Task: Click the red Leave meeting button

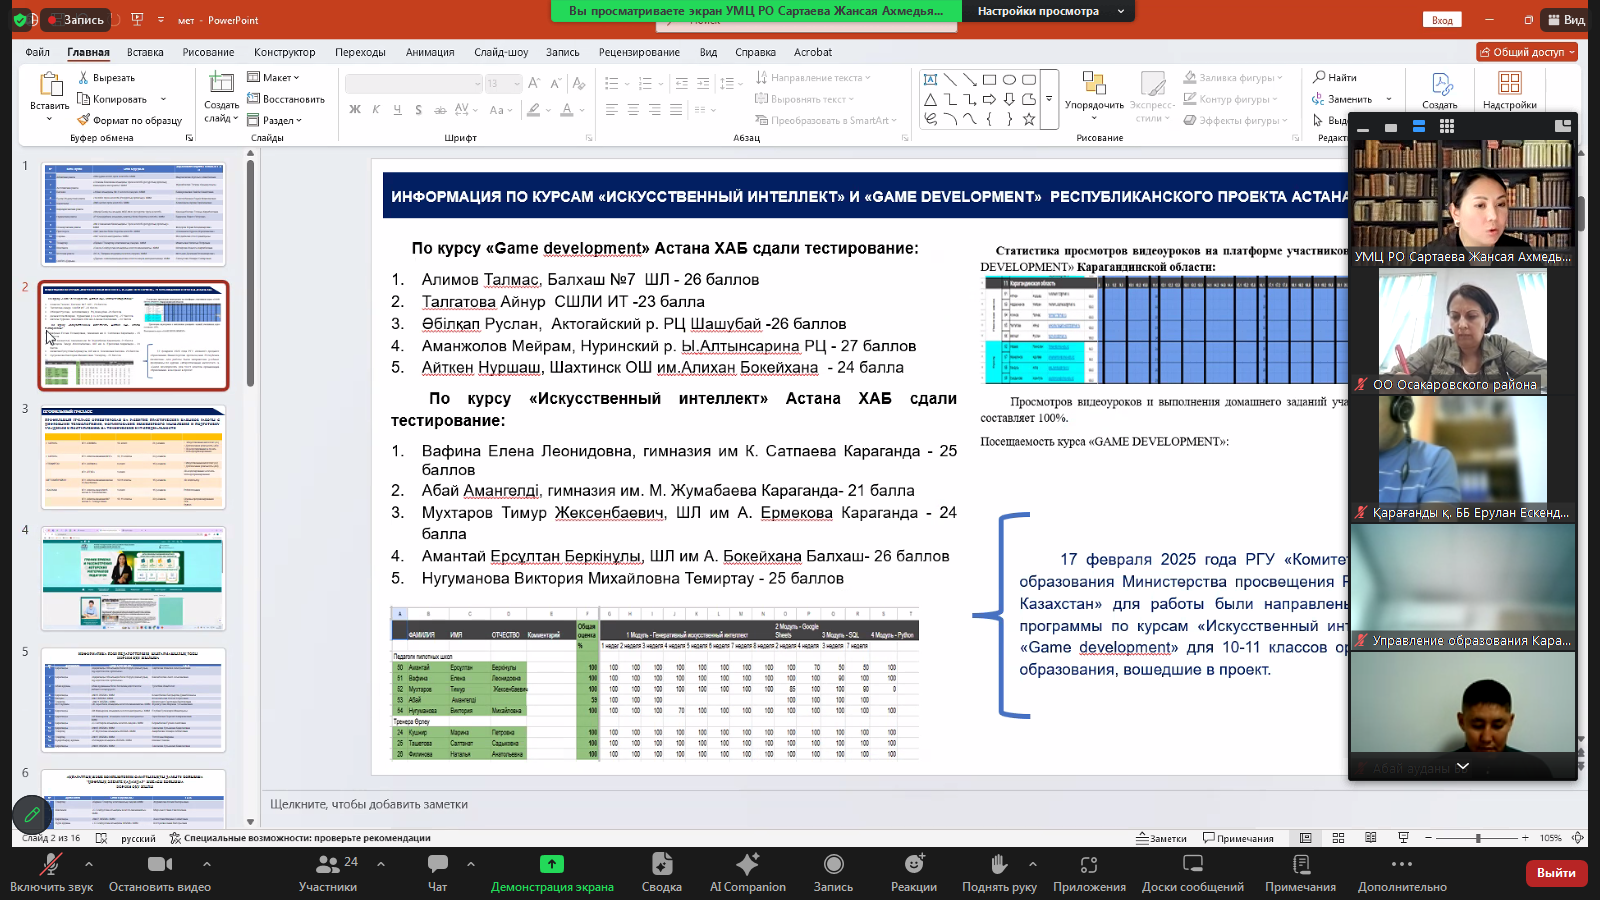Action: coord(1555,872)
